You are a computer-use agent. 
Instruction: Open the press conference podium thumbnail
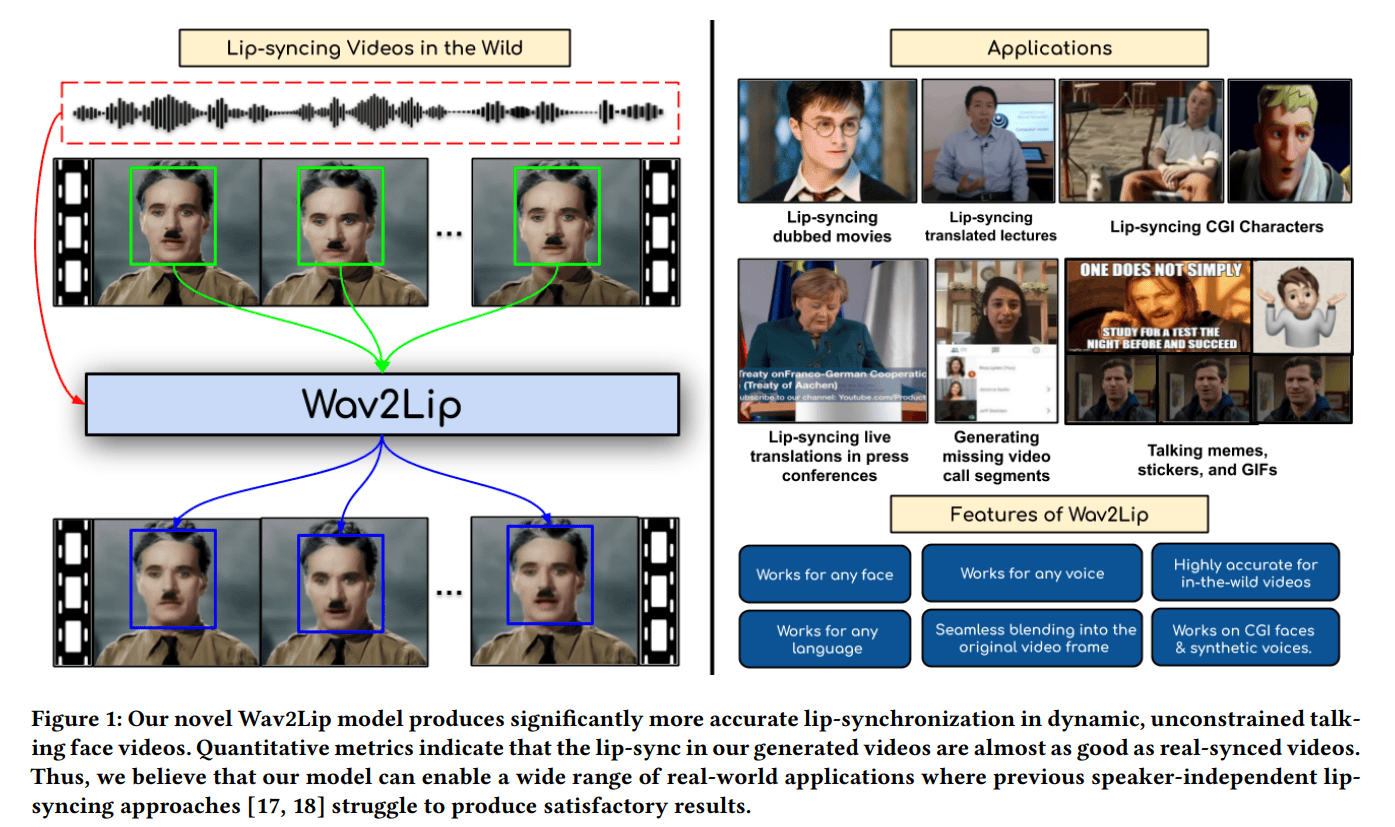point(832,340)
